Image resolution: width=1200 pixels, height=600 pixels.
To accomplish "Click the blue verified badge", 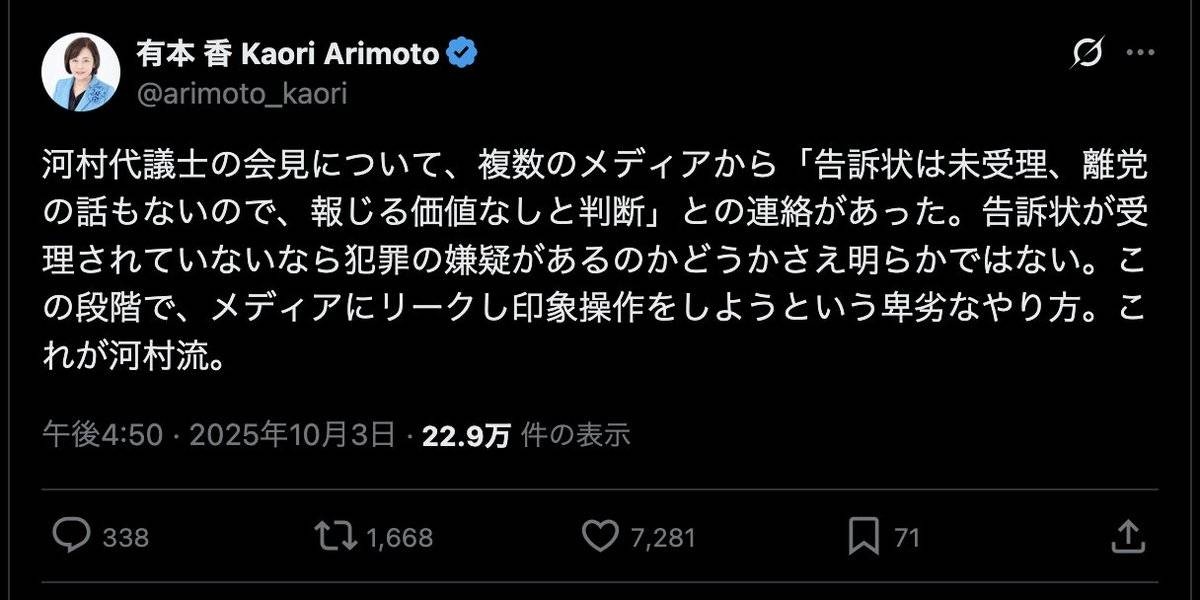I will click(x=461, y=53).
